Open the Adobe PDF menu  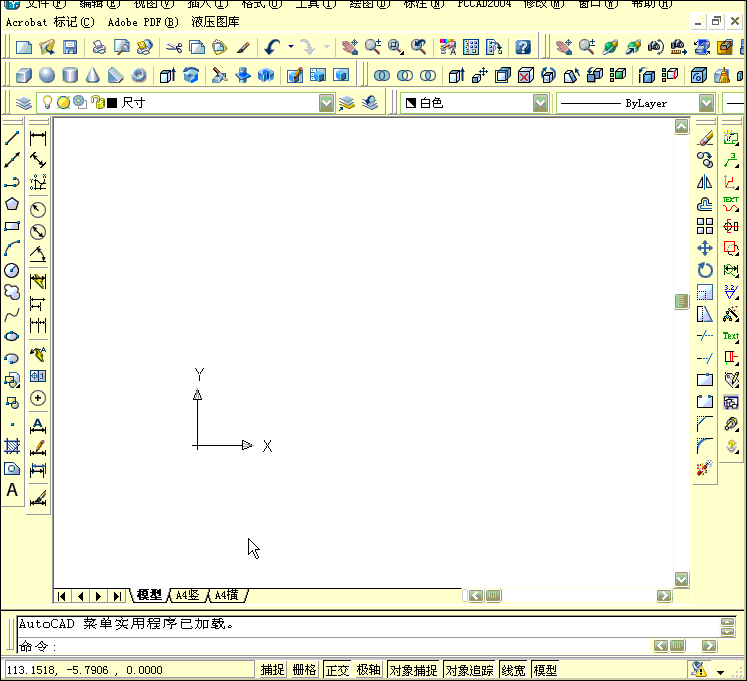(143, 22)
